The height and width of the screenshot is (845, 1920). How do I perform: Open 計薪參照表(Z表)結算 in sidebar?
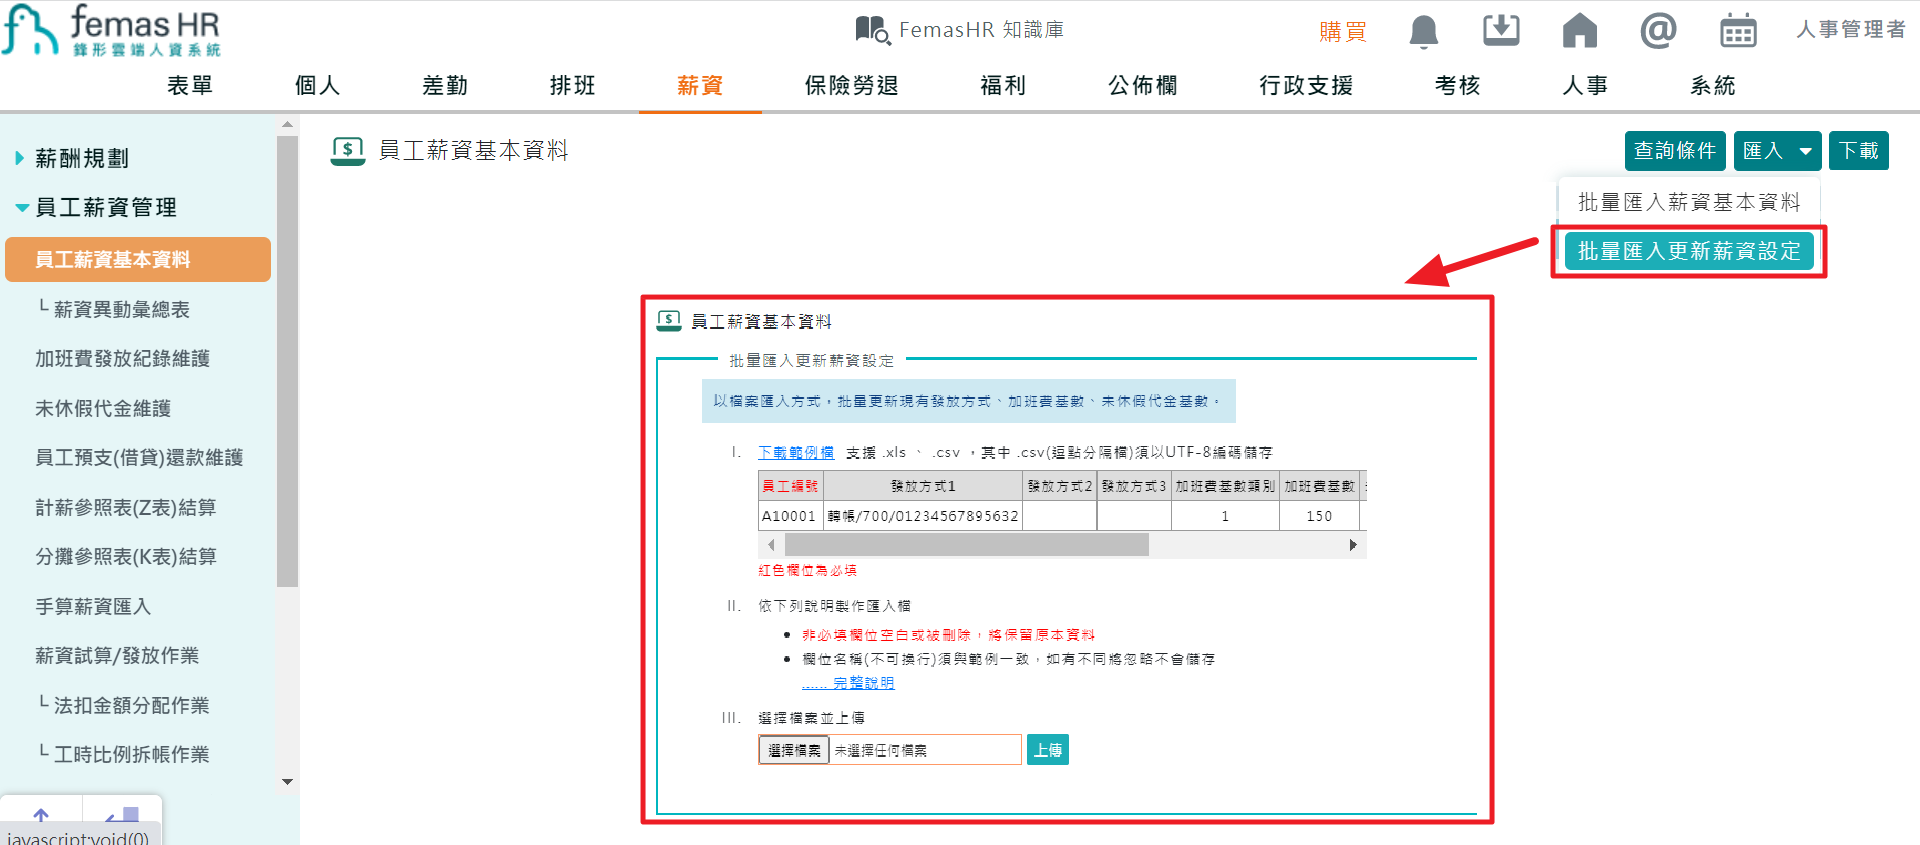click(x=126, y=507)
